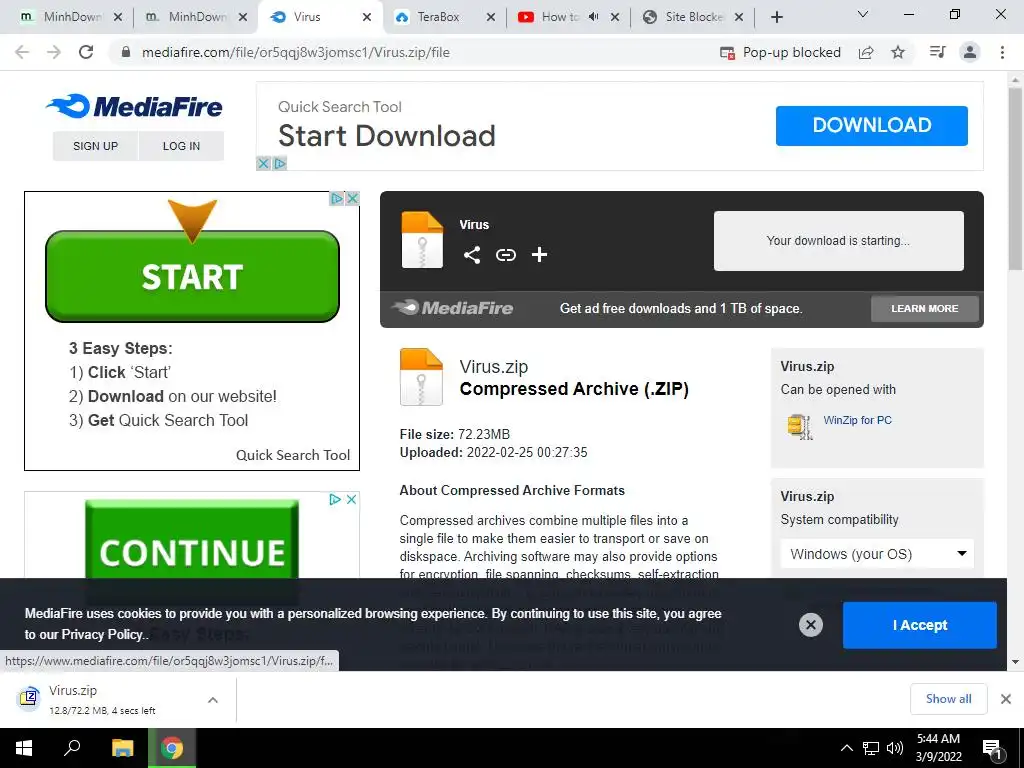Image resolution: width=1024 pixels, height=768 pixels.
Task: Click the address bar URL
Action: point(296,52)
